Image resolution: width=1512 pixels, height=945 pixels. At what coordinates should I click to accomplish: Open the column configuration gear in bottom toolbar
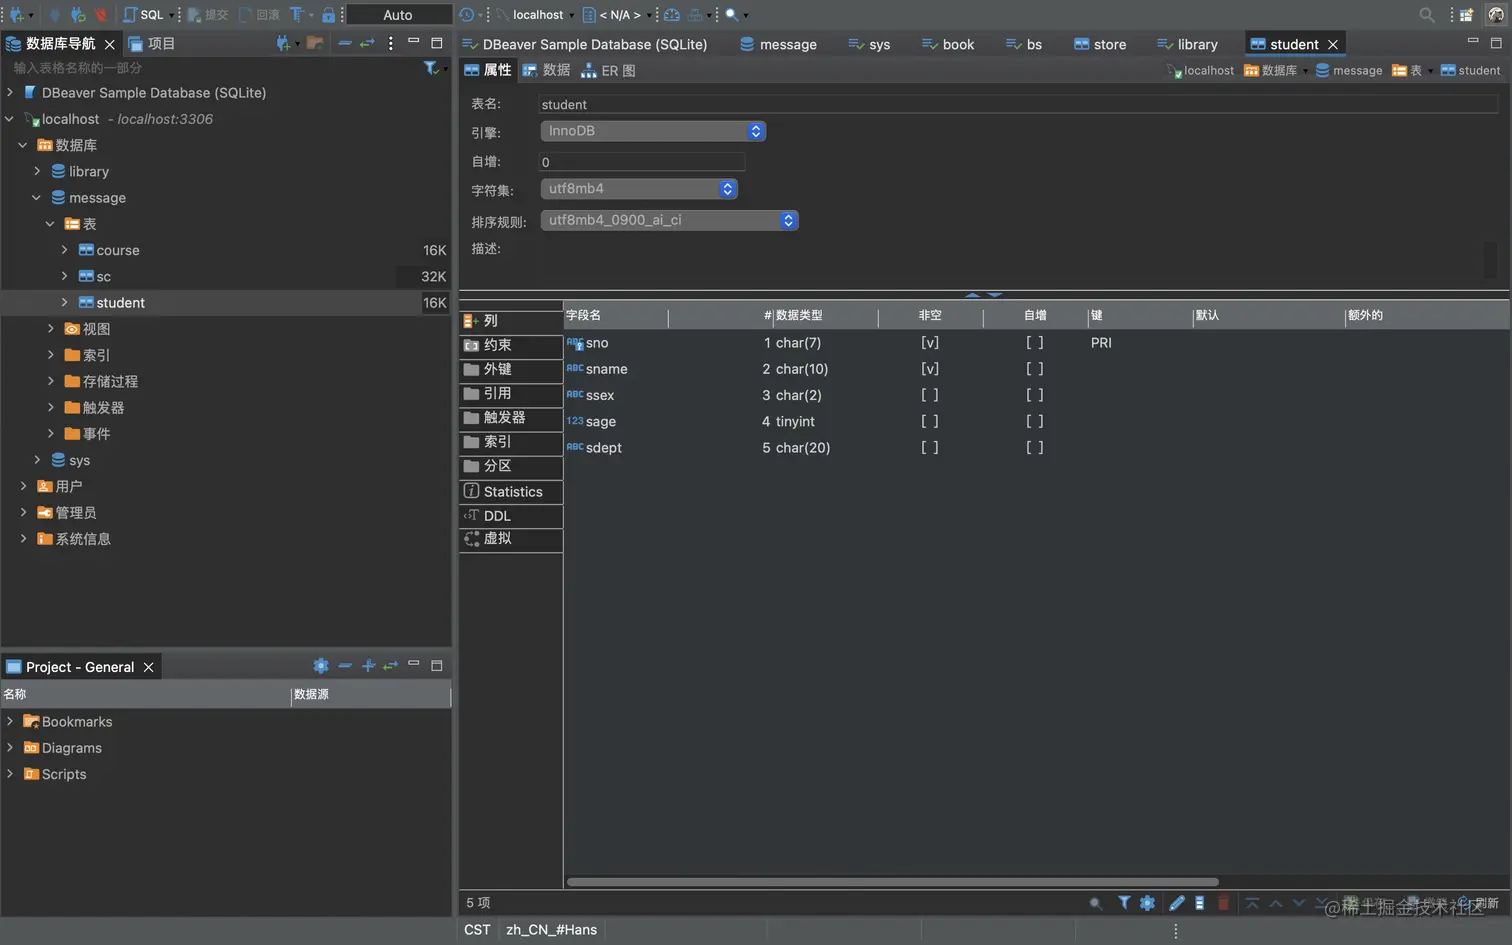coord(1148,903)
